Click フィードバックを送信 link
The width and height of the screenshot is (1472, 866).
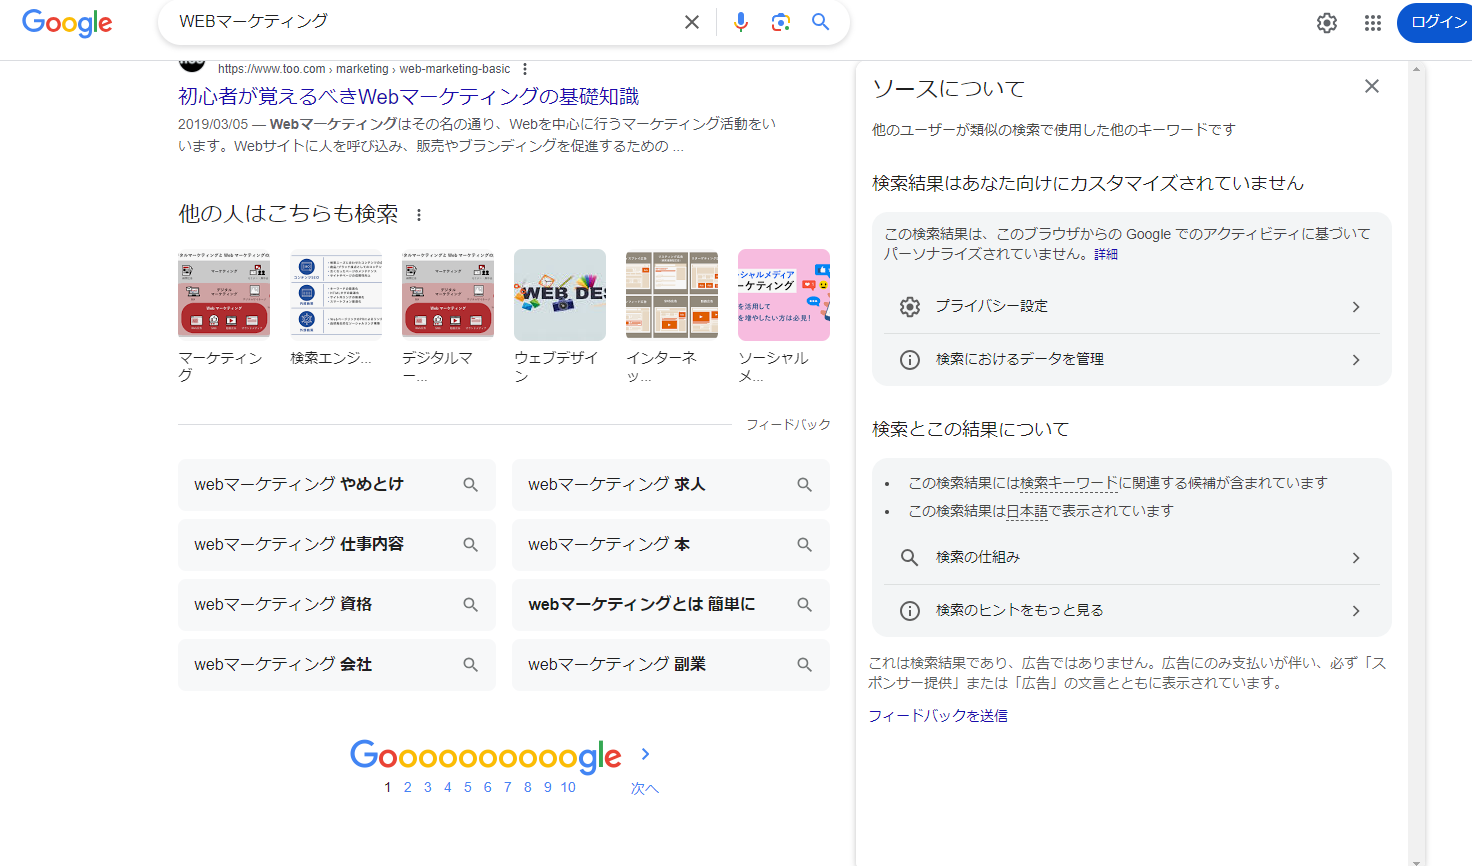pos(938,716)
